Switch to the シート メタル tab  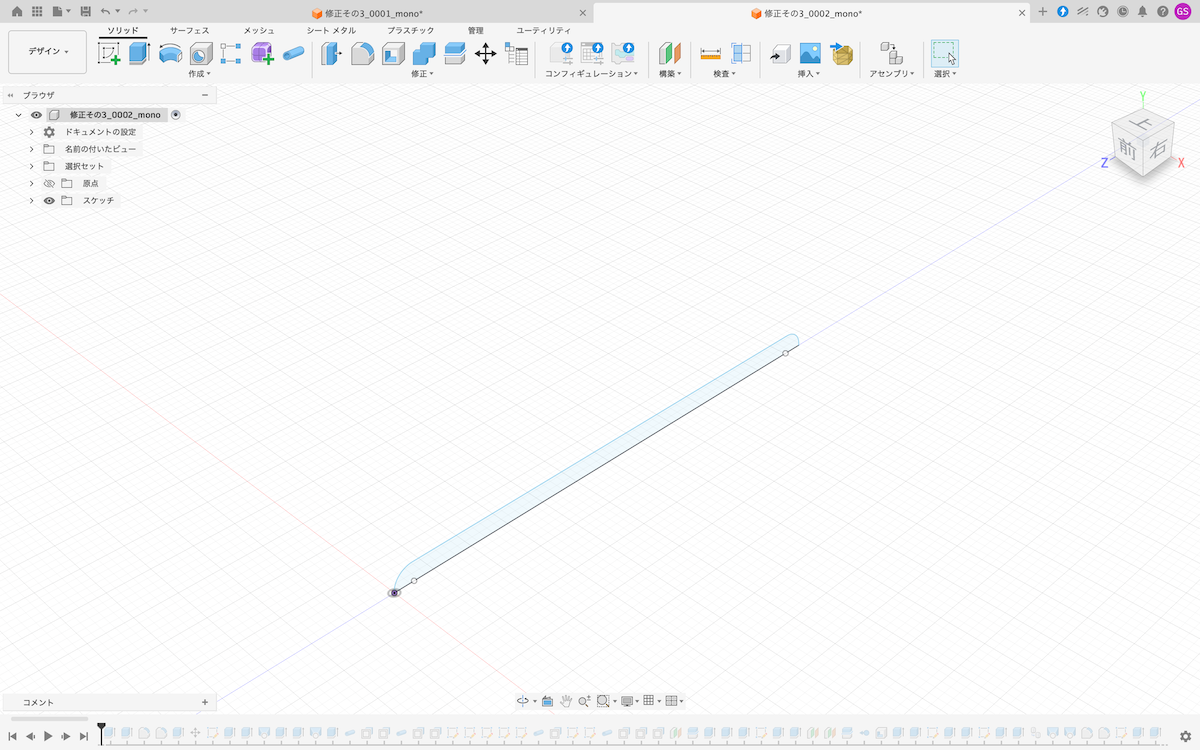(331, 31)
